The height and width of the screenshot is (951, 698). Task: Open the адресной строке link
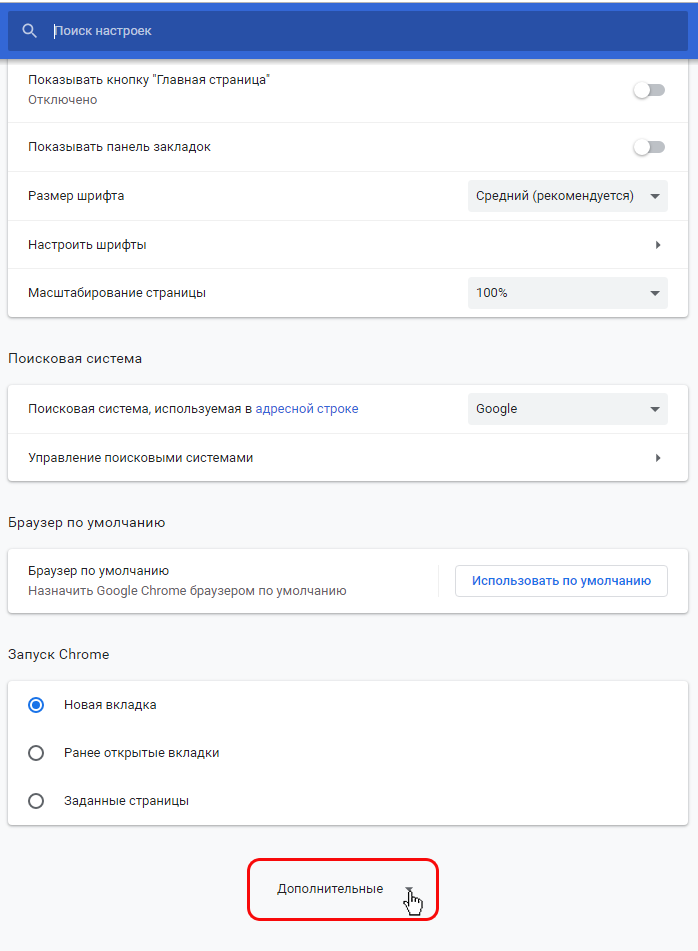click(306, 409)
